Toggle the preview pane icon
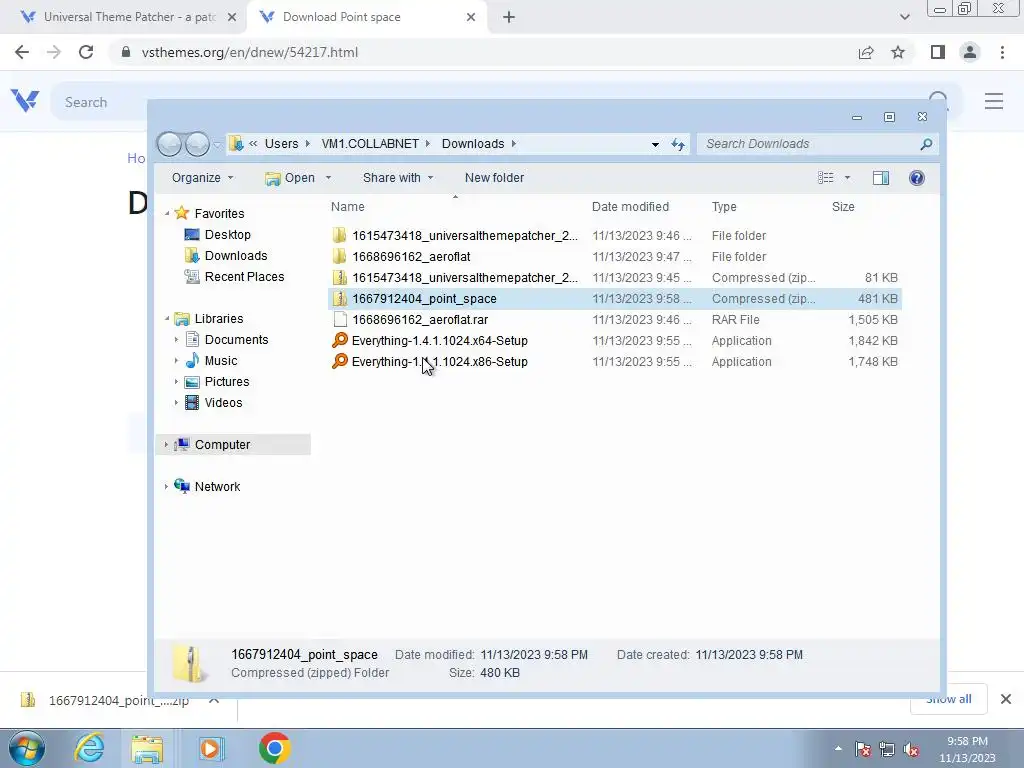 [x=880, y=178]
